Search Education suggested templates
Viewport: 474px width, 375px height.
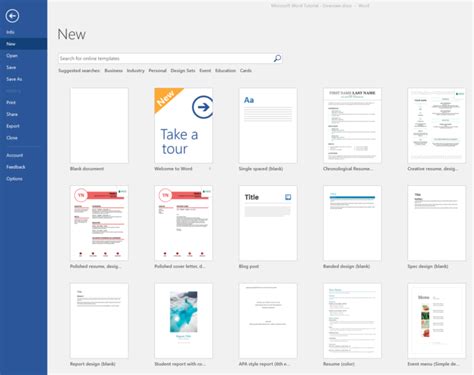pos(225,70)
